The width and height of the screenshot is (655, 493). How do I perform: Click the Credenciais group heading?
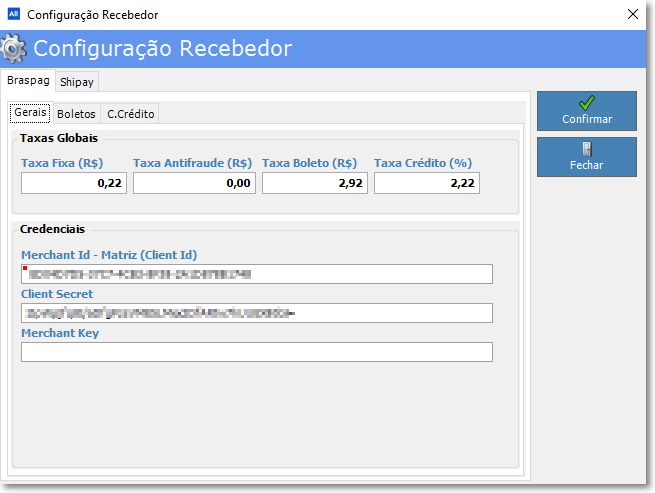click(52, 230)
